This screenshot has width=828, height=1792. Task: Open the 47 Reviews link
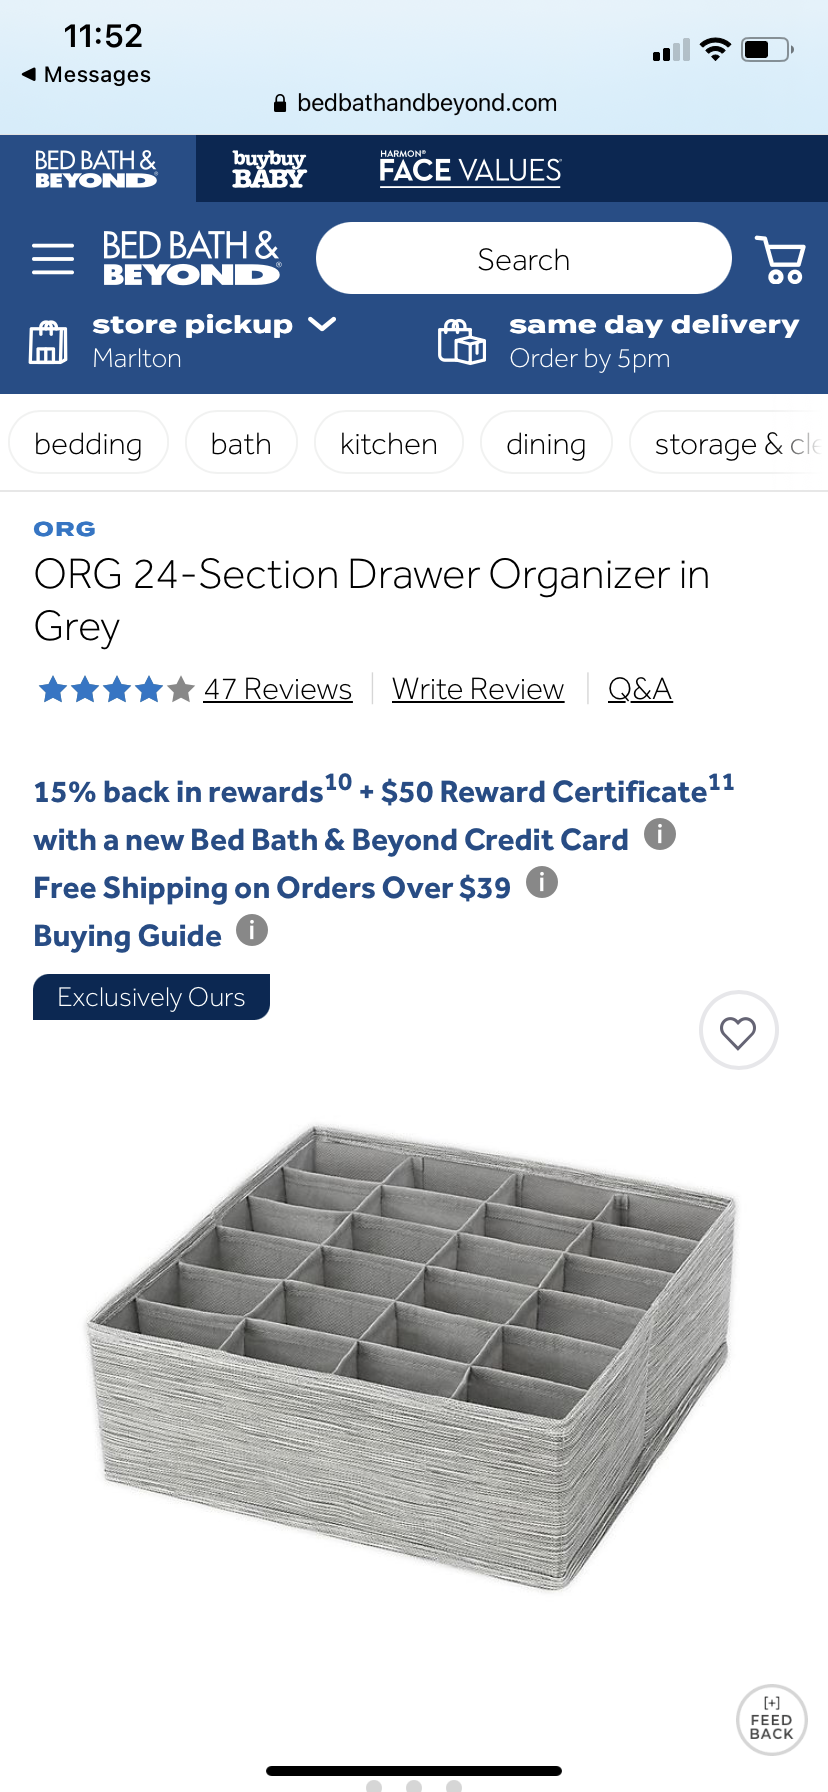coord(278,689)
